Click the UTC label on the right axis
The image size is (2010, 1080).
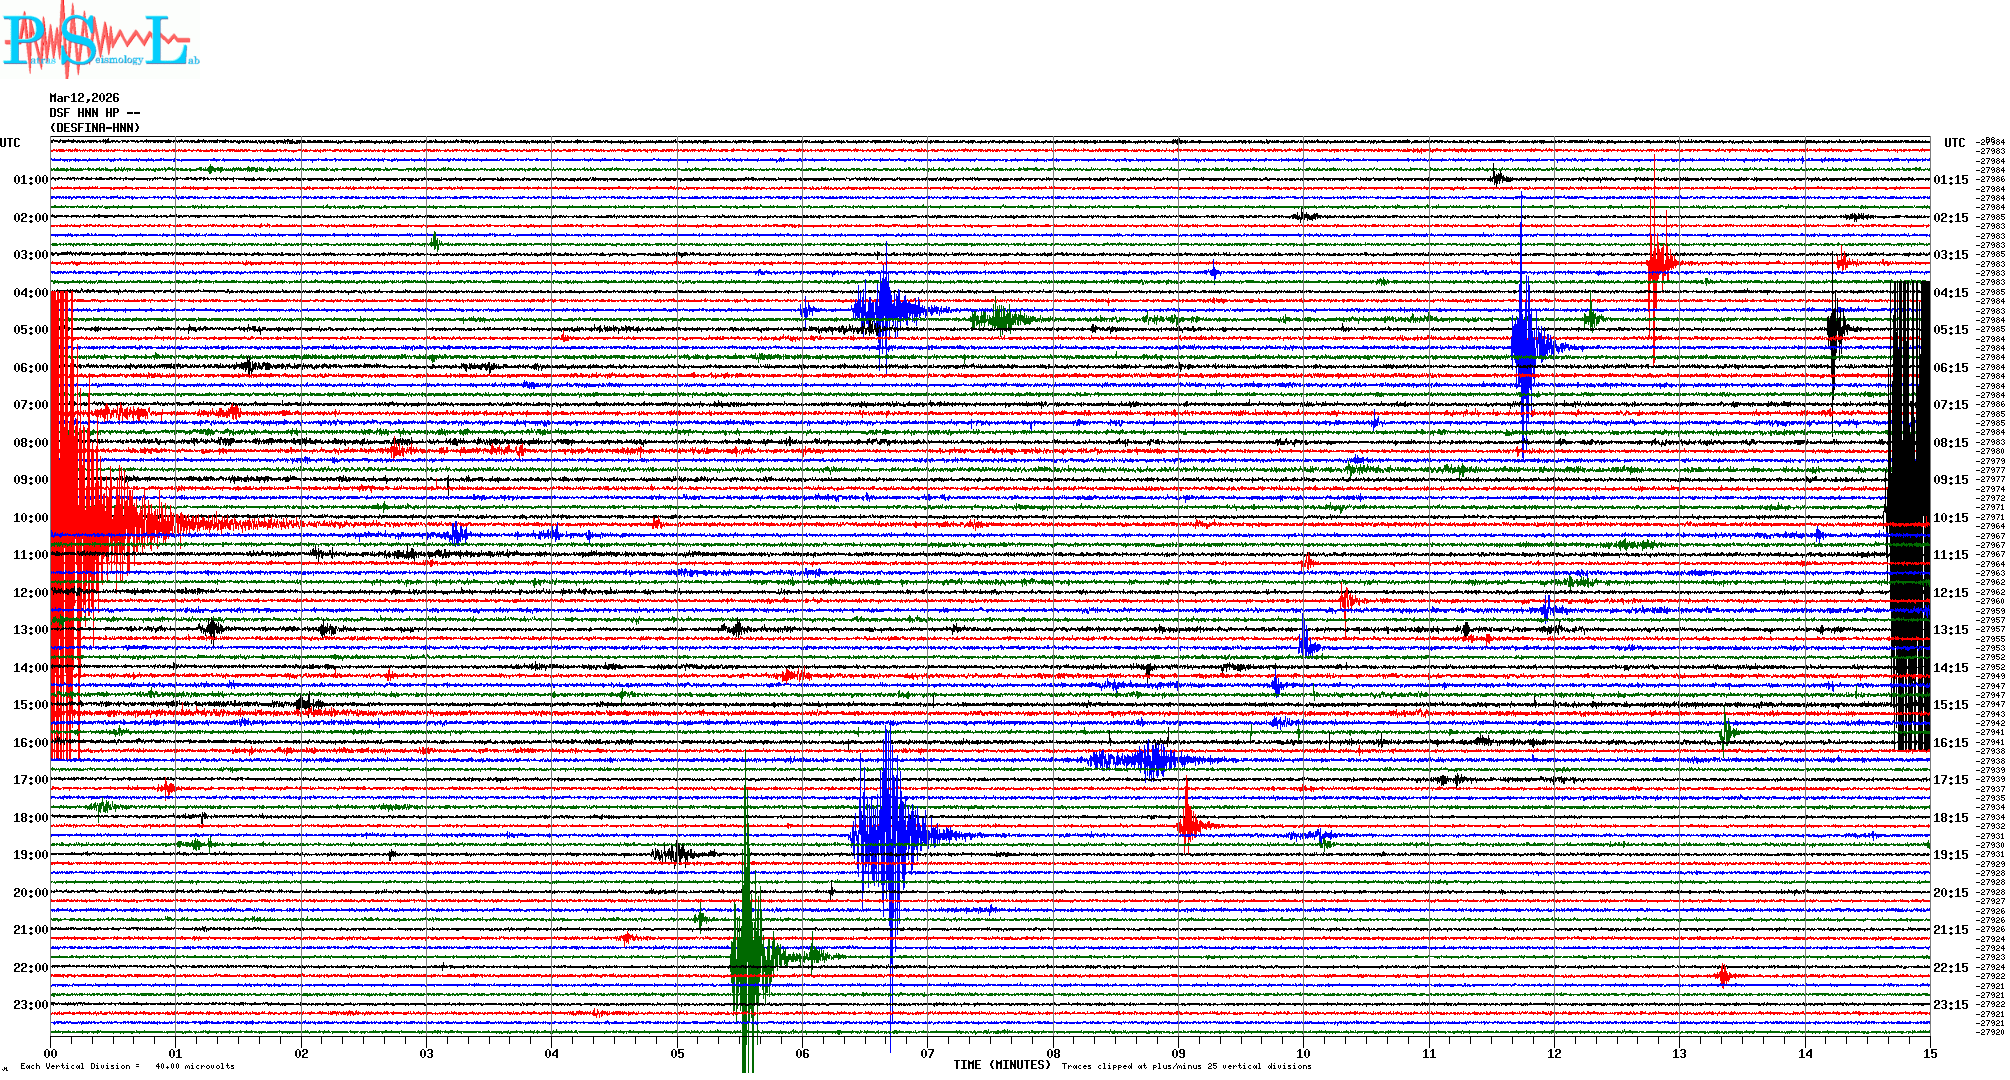[1954, 143]
